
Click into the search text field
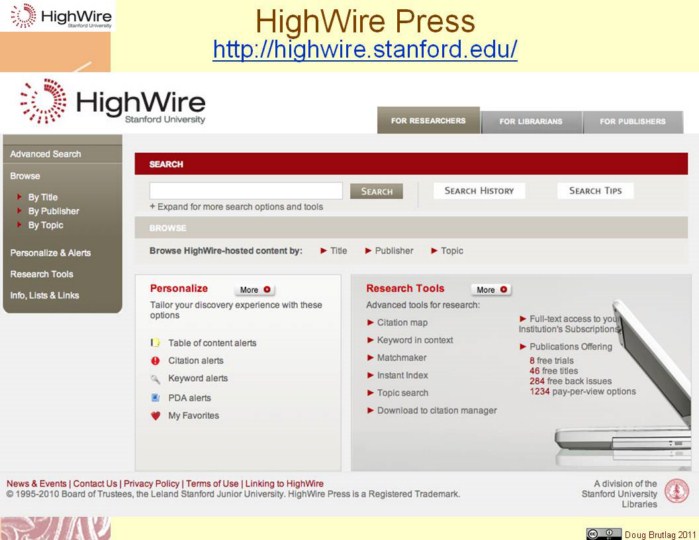246,191
